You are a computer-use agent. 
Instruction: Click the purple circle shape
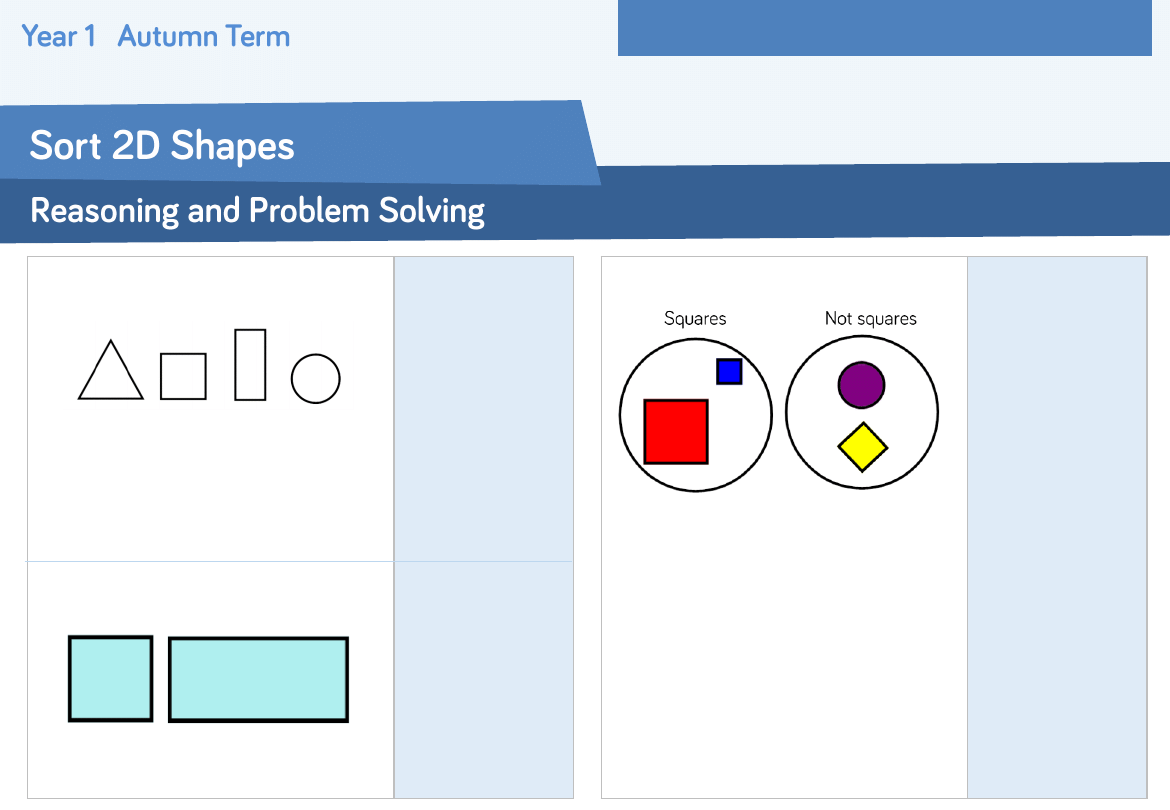[x=862, y=385]
